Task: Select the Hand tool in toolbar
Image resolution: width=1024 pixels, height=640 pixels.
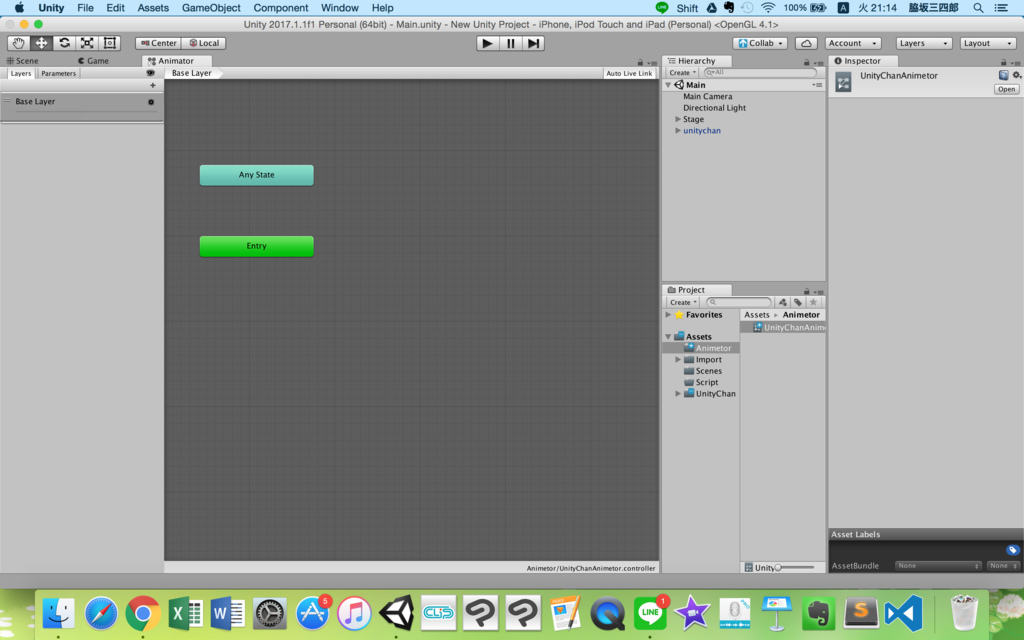Action: 18,43
